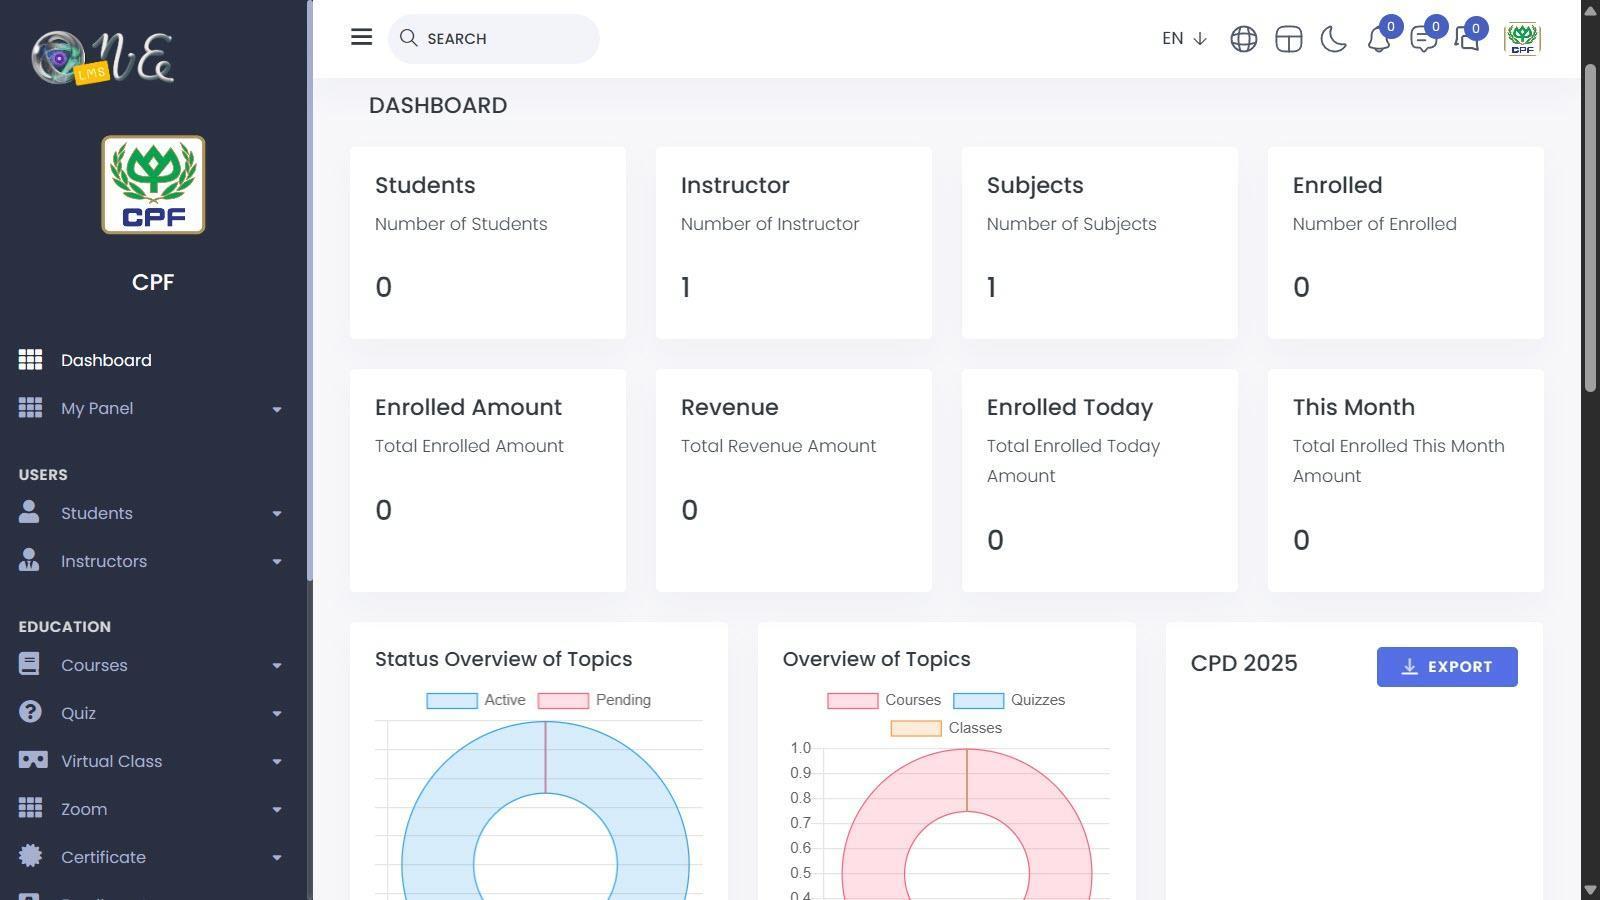Click the This Month card

[x=1406, y=481]
